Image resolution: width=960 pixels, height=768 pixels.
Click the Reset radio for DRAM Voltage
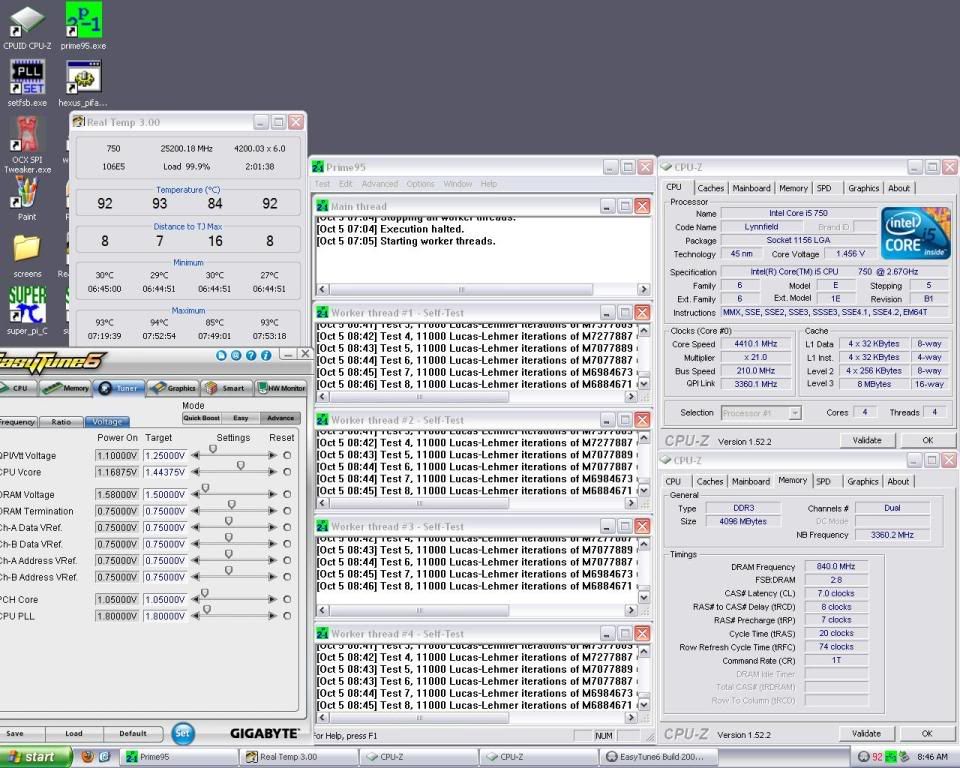287,494
